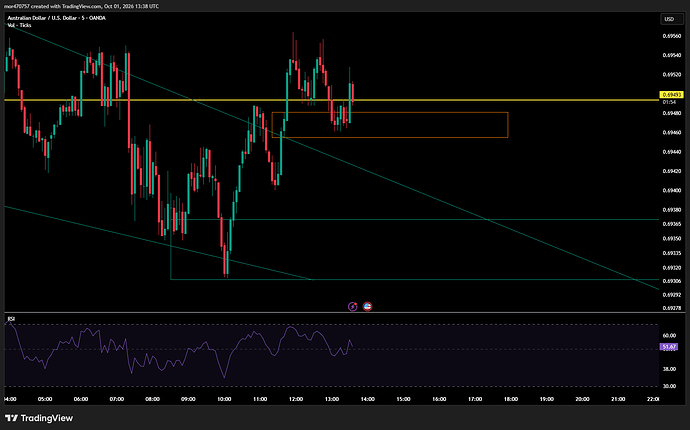Click the 30.00 RSI scale label
The image size is (690, 430).
(669, 386)
